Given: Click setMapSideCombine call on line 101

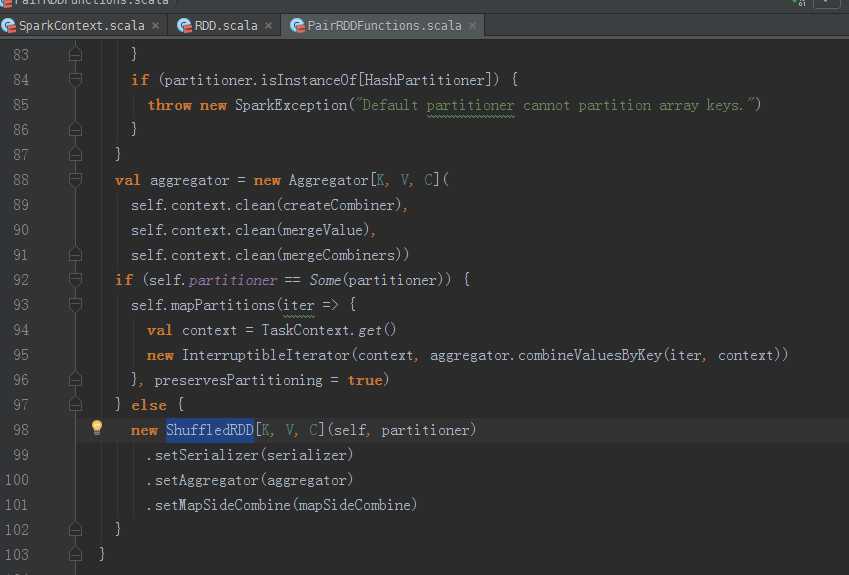Looking at the screenshot, I should [223, 505].
